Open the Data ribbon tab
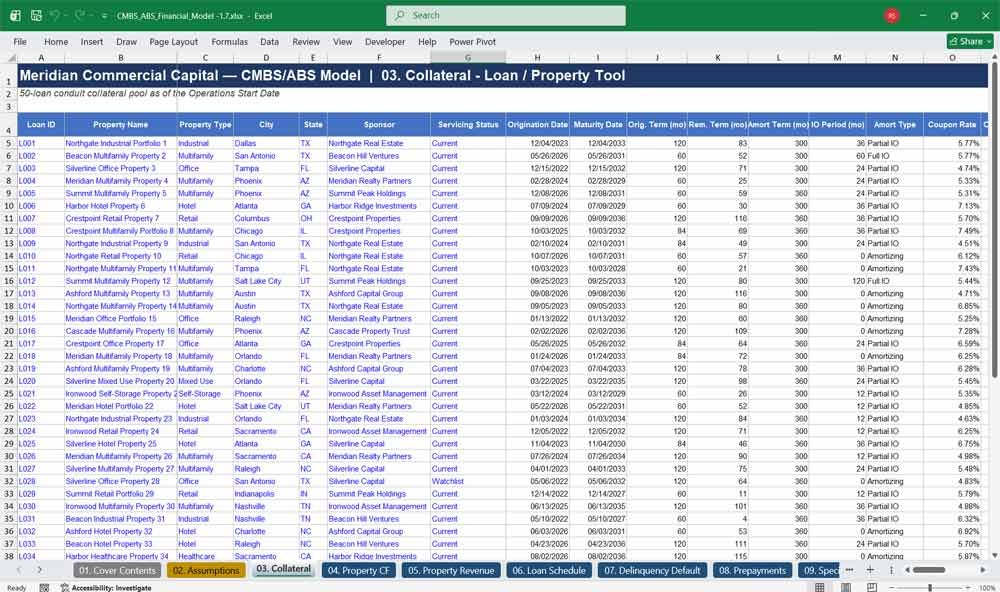 [269, 41]
